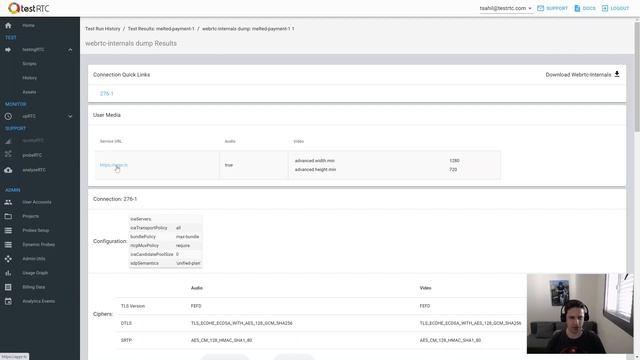Click the probeRTC icon
Screen dimensions: 640x360
[x=8, y=155]
